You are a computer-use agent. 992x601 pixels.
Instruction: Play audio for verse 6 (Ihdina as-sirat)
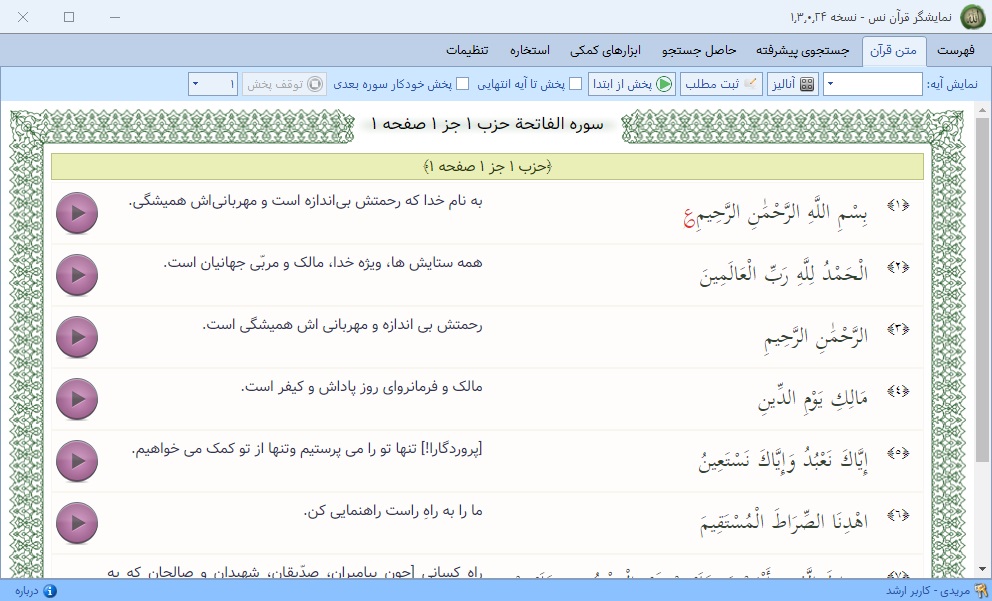click(77, 523)
